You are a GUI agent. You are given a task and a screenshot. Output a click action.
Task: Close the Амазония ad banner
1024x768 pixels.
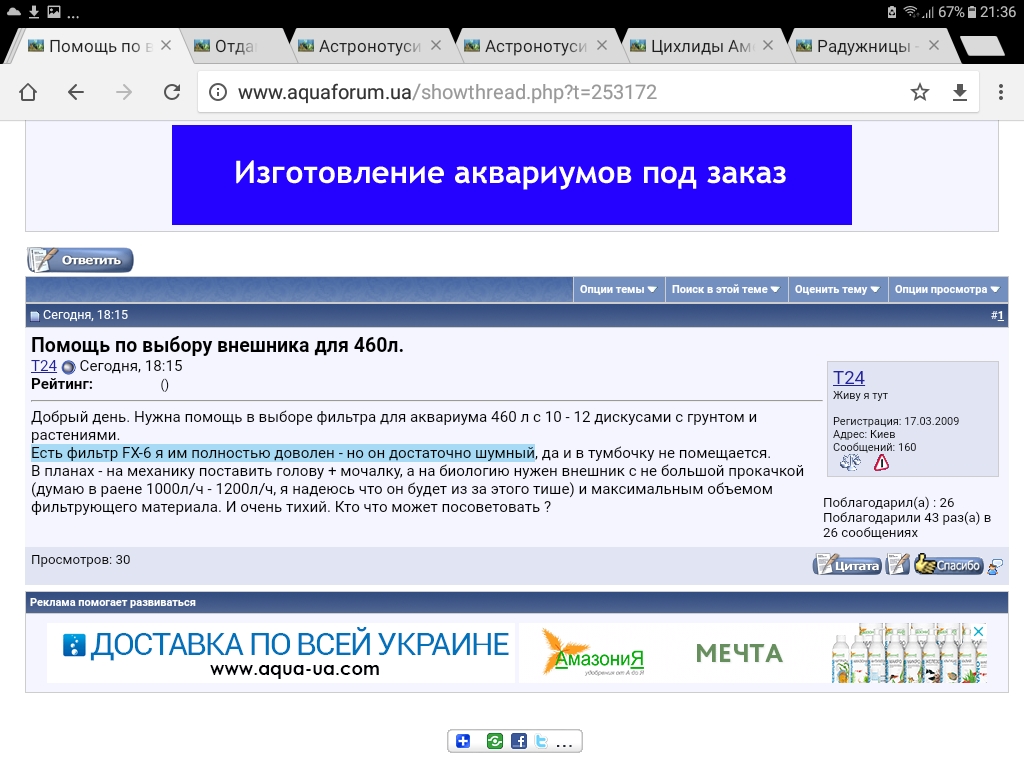[980, 632]
